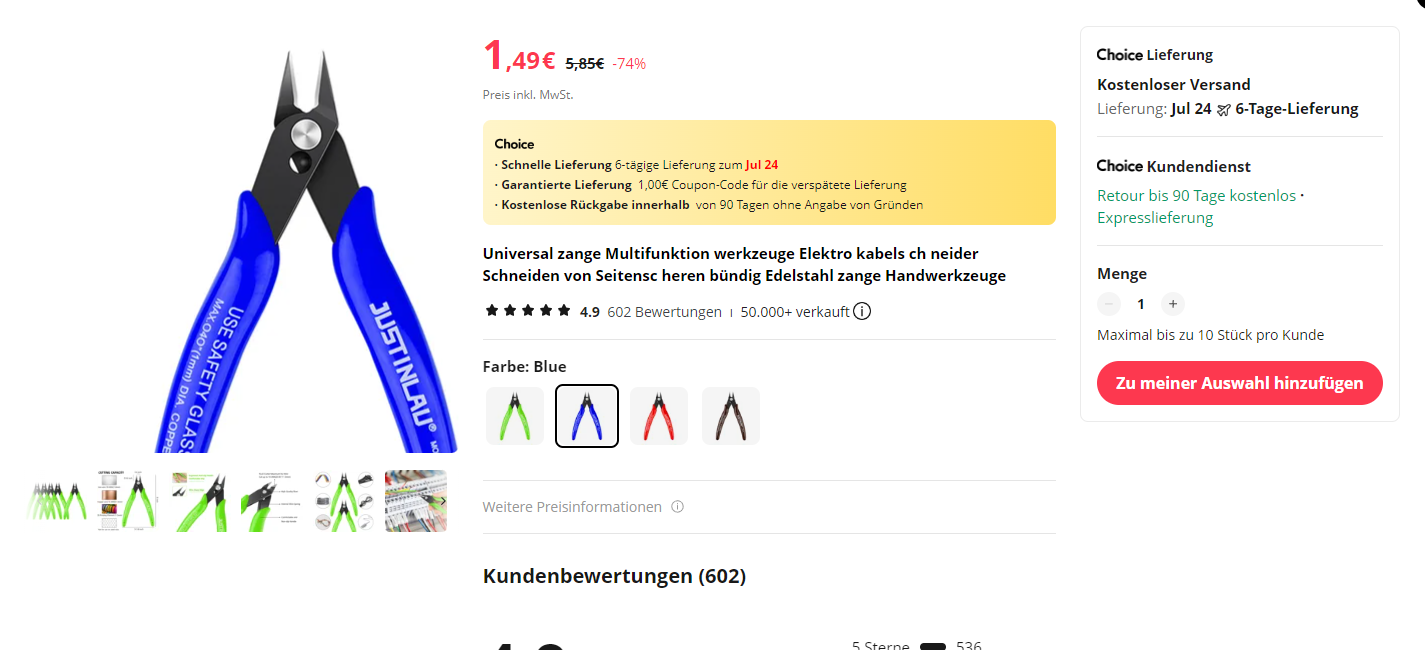Click info icon beside Weitere Preisinformationen
Viewport: 1425px width, 671px height.
click(678, 507)
